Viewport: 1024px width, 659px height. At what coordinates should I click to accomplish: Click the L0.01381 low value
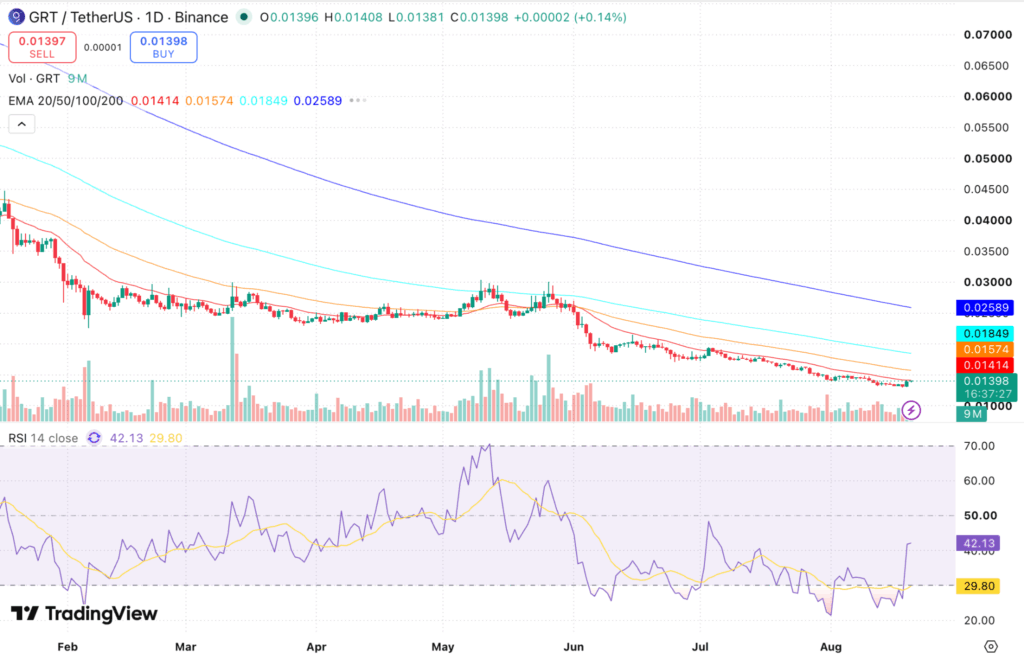416,17
